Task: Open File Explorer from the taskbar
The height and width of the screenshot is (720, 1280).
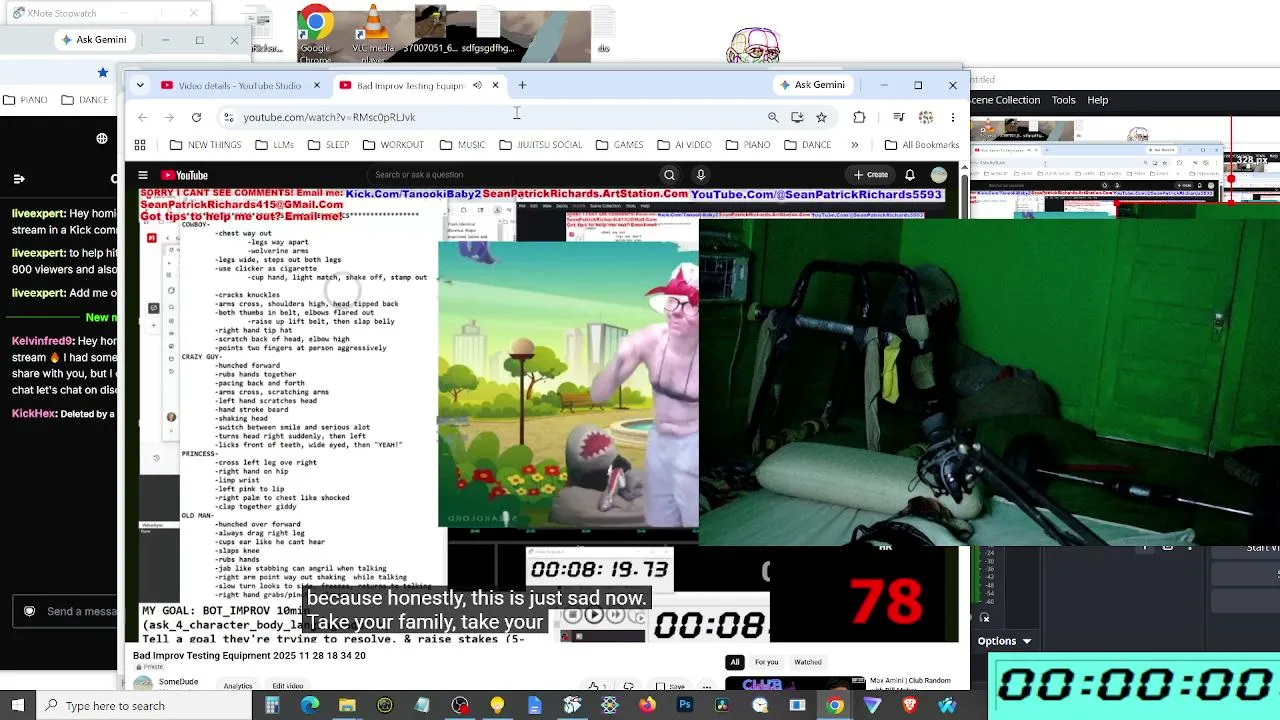Action: [x=347, y=706]
